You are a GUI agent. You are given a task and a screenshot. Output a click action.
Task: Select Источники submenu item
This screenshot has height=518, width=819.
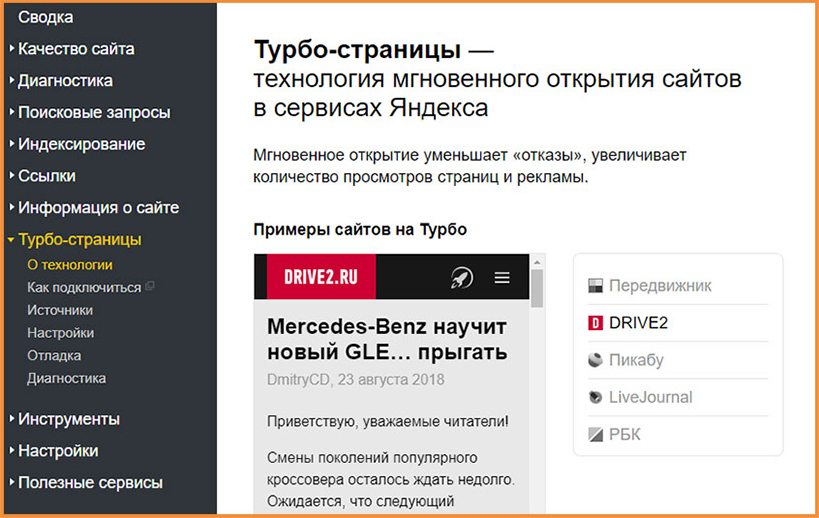(60, 310)
